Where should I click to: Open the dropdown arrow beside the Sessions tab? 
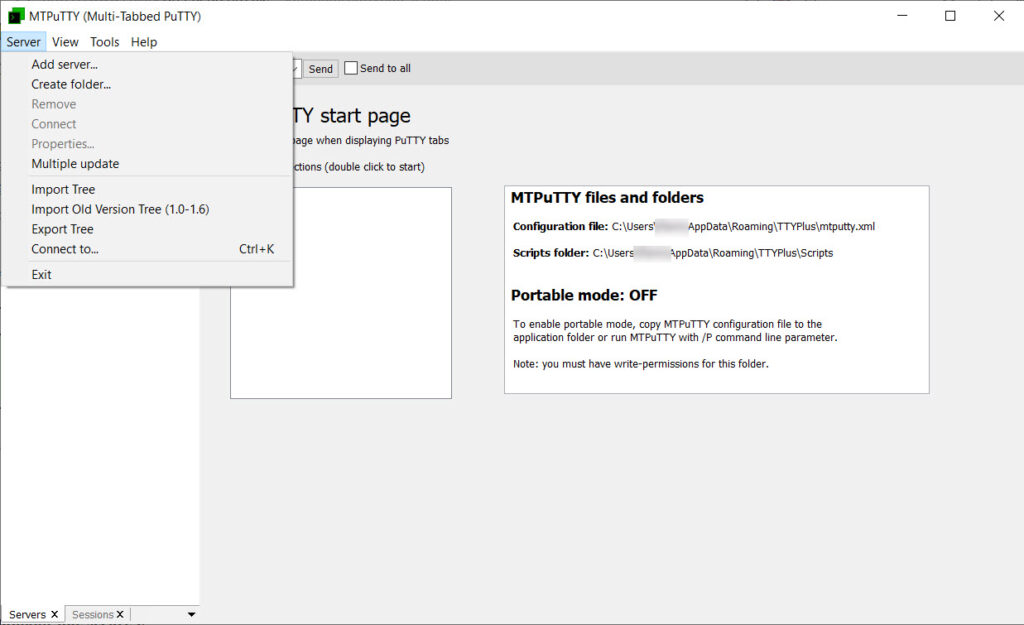point(191,615)
